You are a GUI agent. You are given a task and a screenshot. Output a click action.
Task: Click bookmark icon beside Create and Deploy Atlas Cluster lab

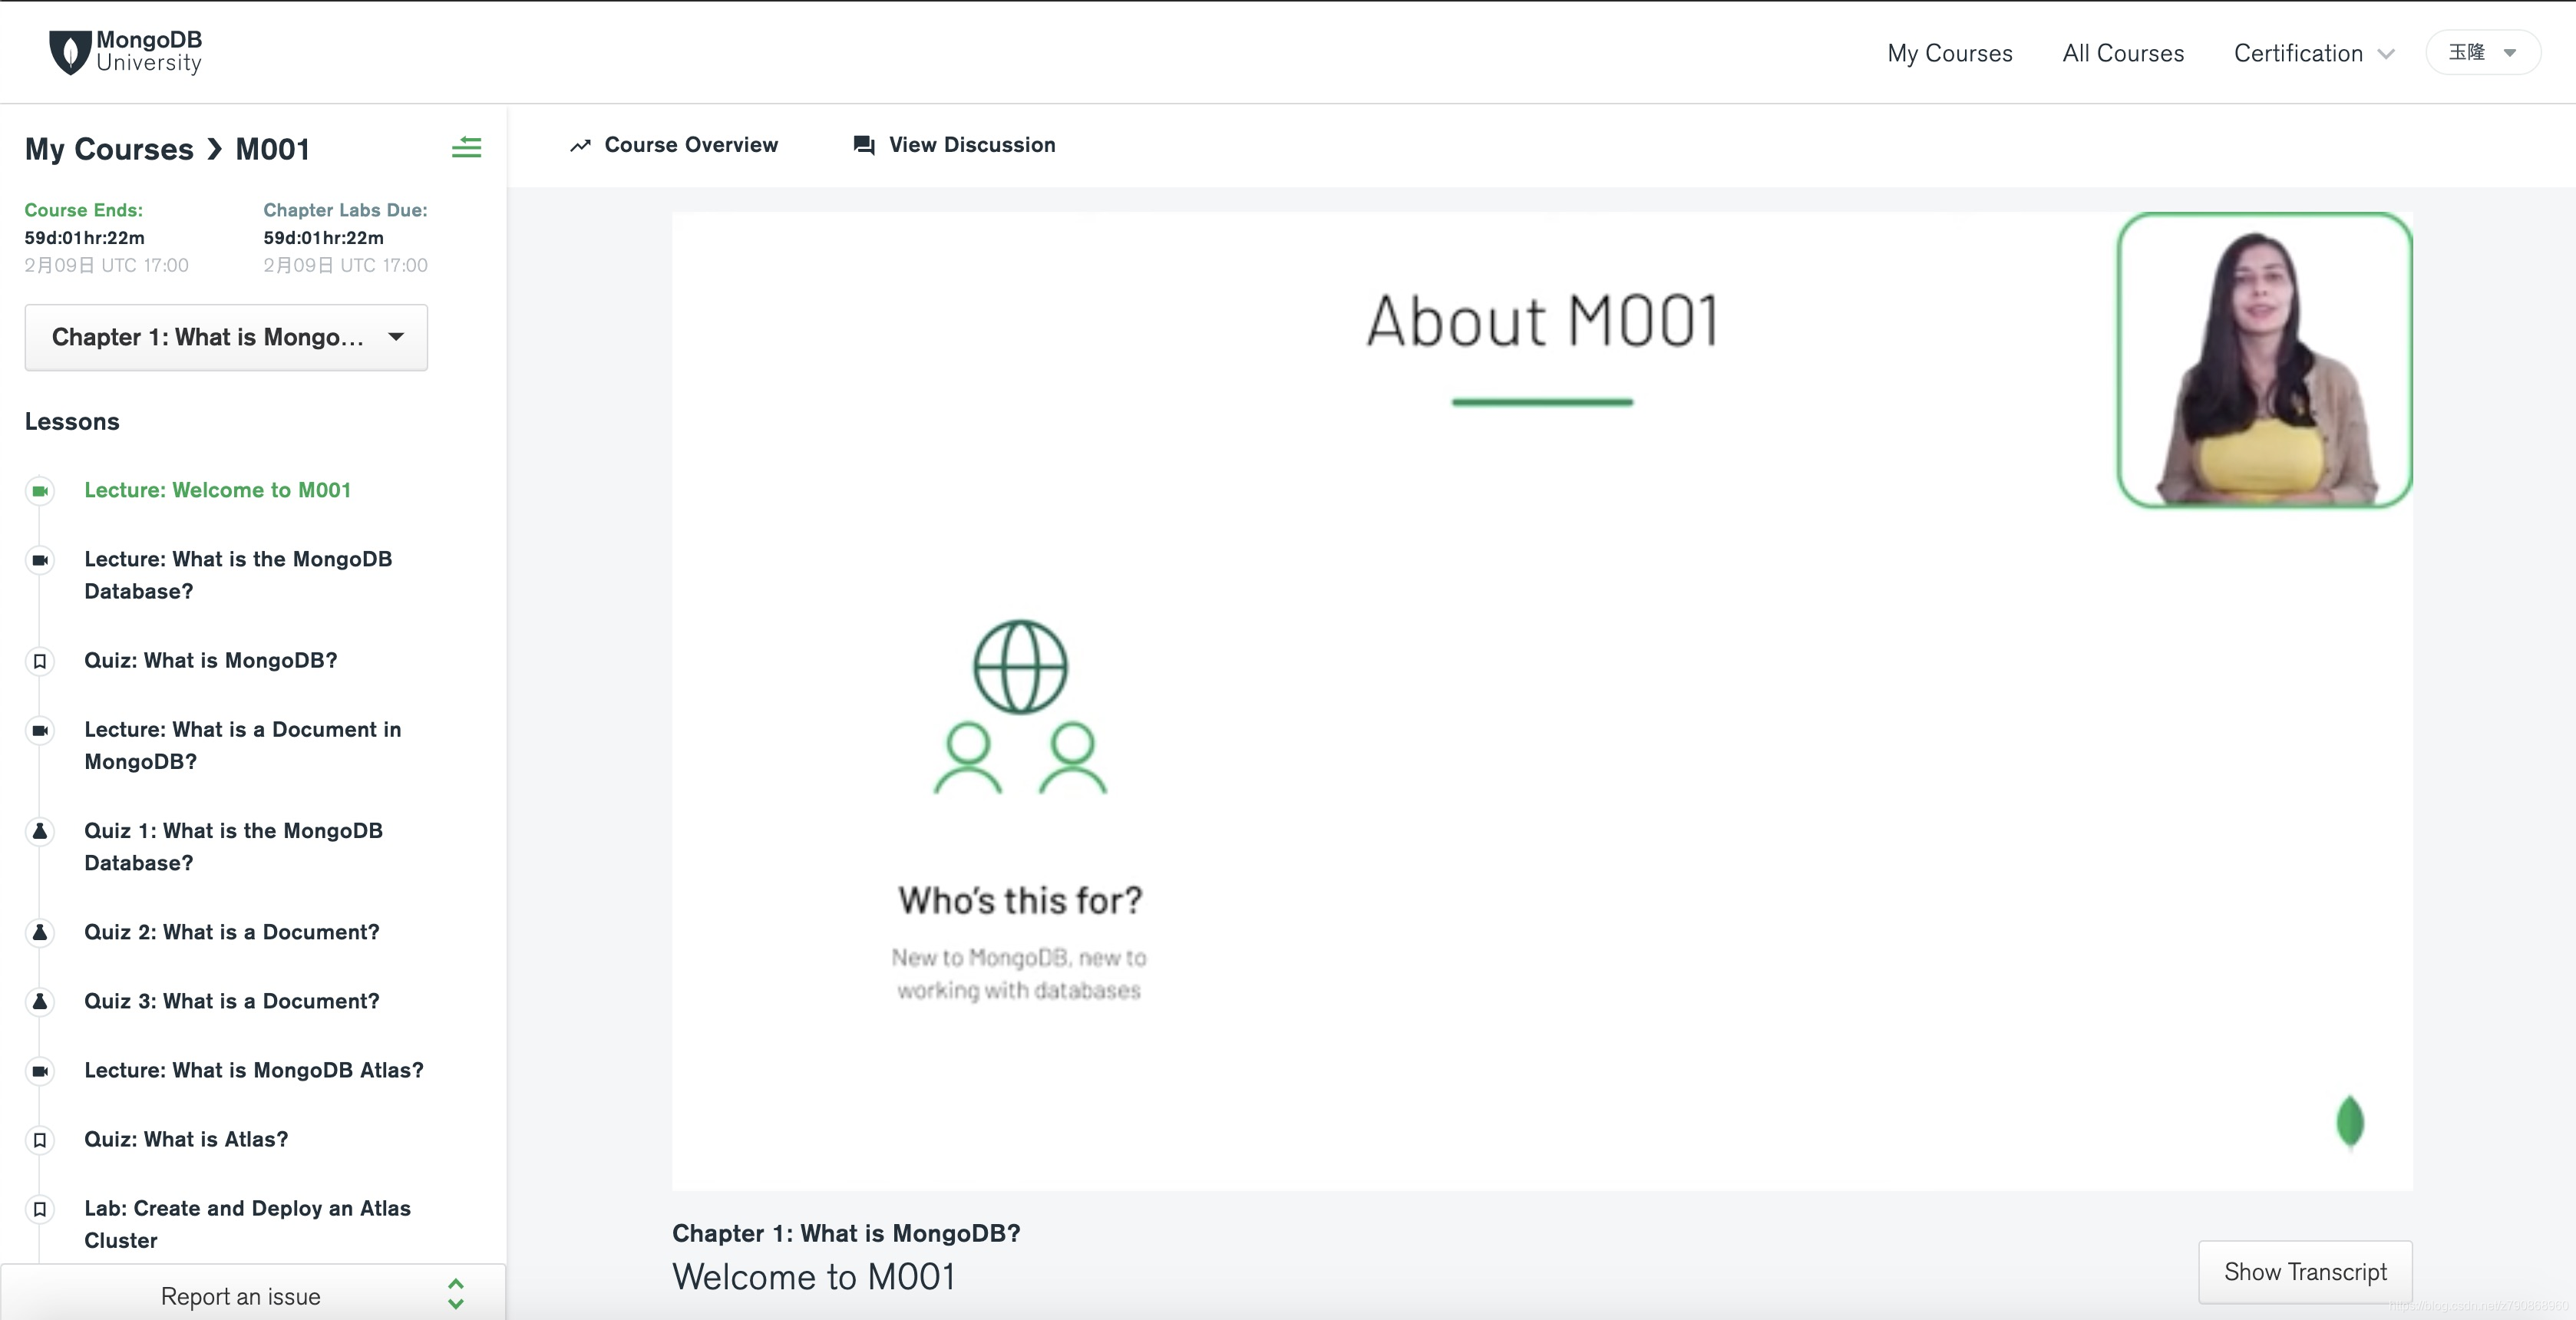40,1209
